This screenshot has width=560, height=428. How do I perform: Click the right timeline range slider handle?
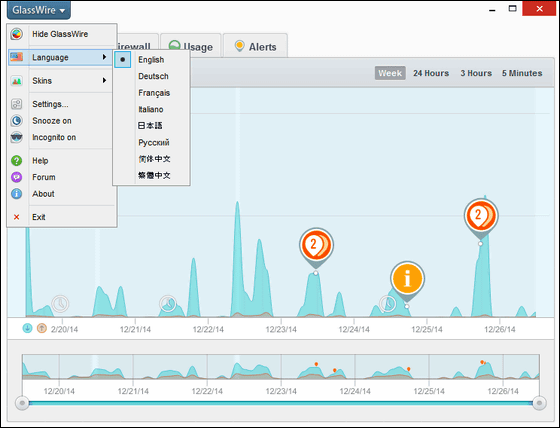coord(539,403)
